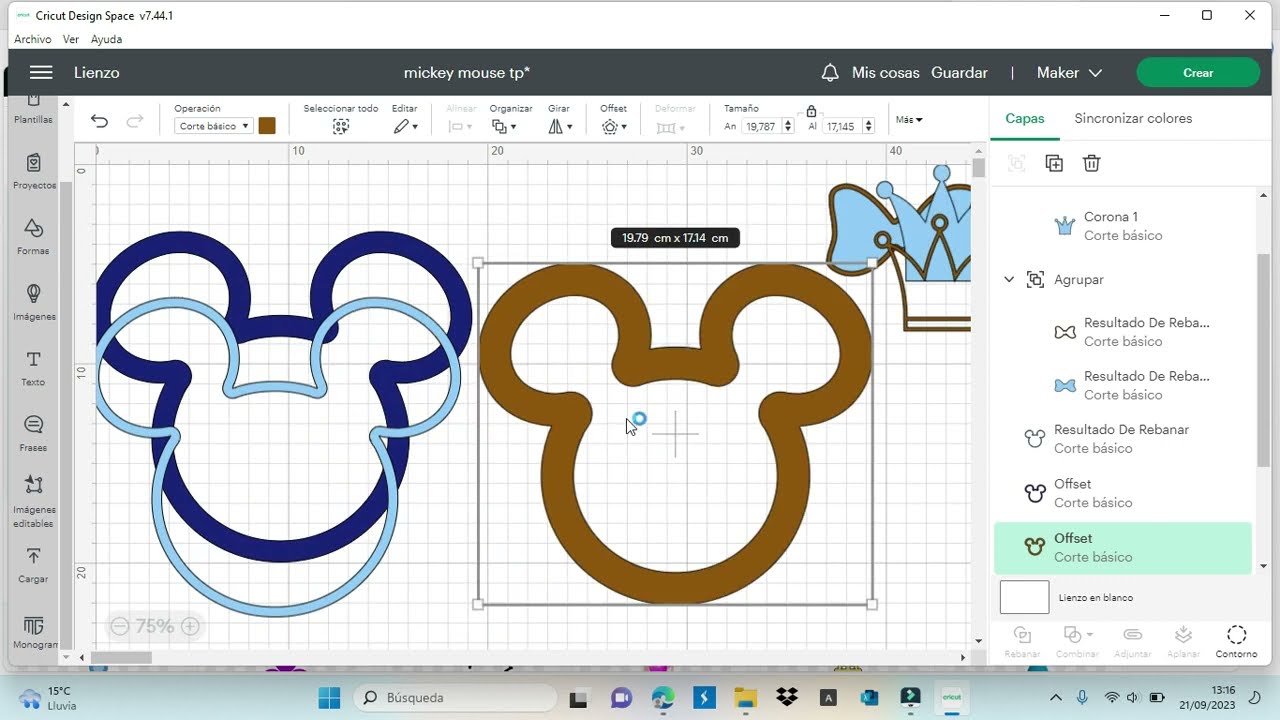1280x720 pixels.
Task: Click the duplicate layer icon
Action: (1054, 163)
